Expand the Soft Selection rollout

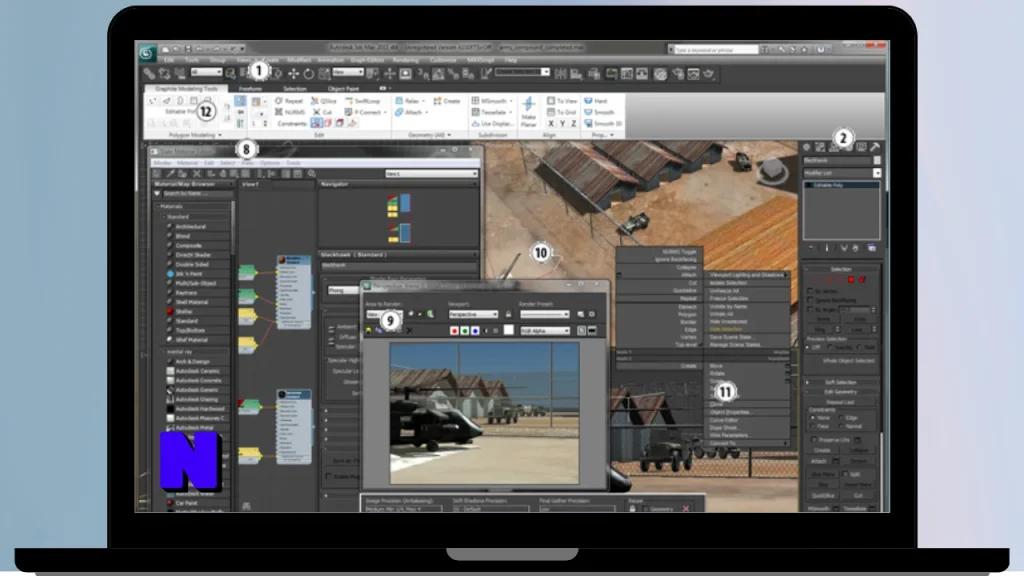(841, 383)
